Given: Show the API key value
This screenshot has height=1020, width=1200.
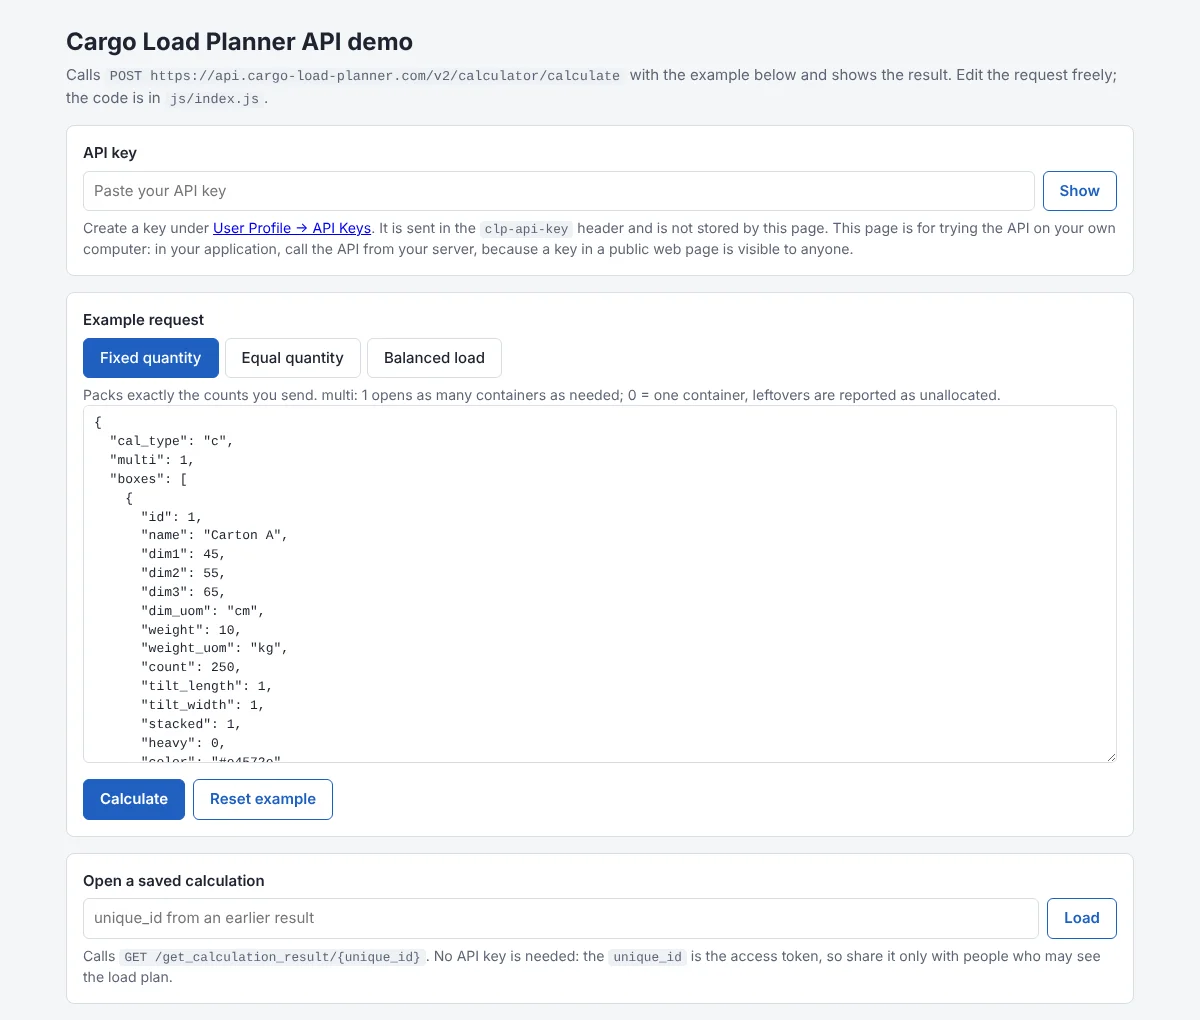Looking at the screenshot, I should 1079,191.
